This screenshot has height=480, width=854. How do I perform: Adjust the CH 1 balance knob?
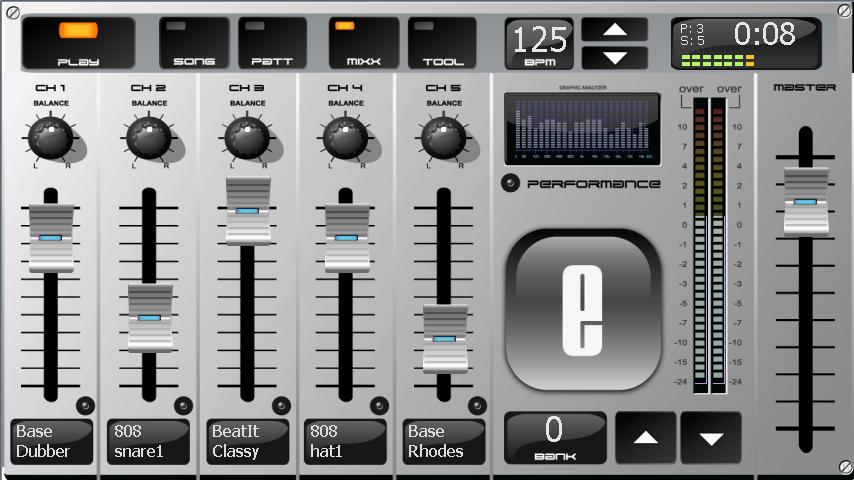tap(51, 138)
